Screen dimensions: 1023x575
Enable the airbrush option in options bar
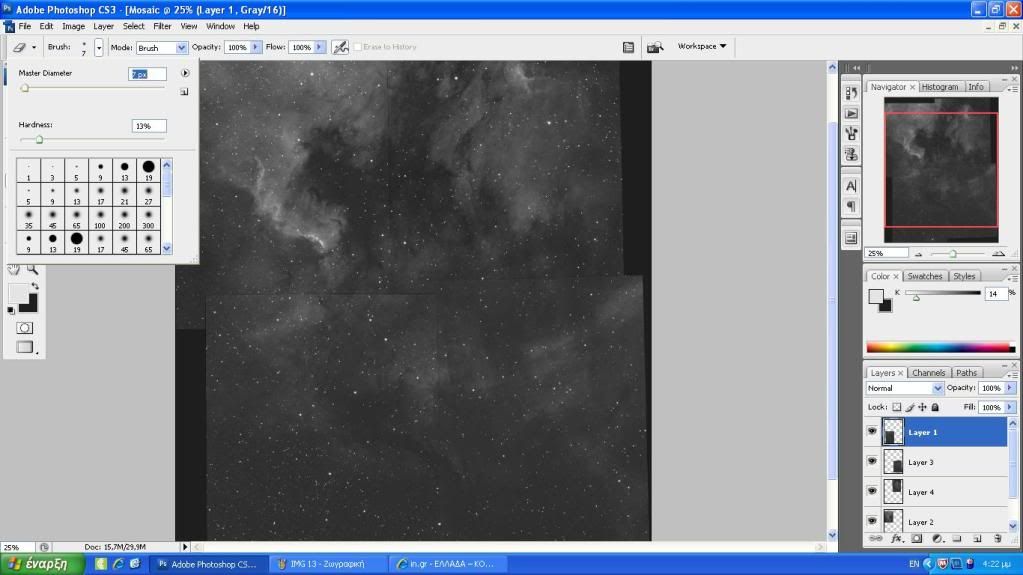click(x=340, y=47)
